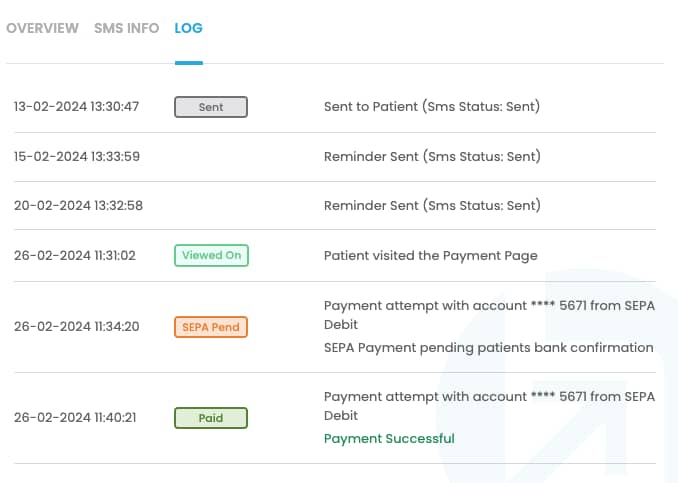Image resolution: width=678 pixels, height=483 pixels.
Task: Click the 15-02-2024 'Reminder Sent' log message
Action: [432, 157]
